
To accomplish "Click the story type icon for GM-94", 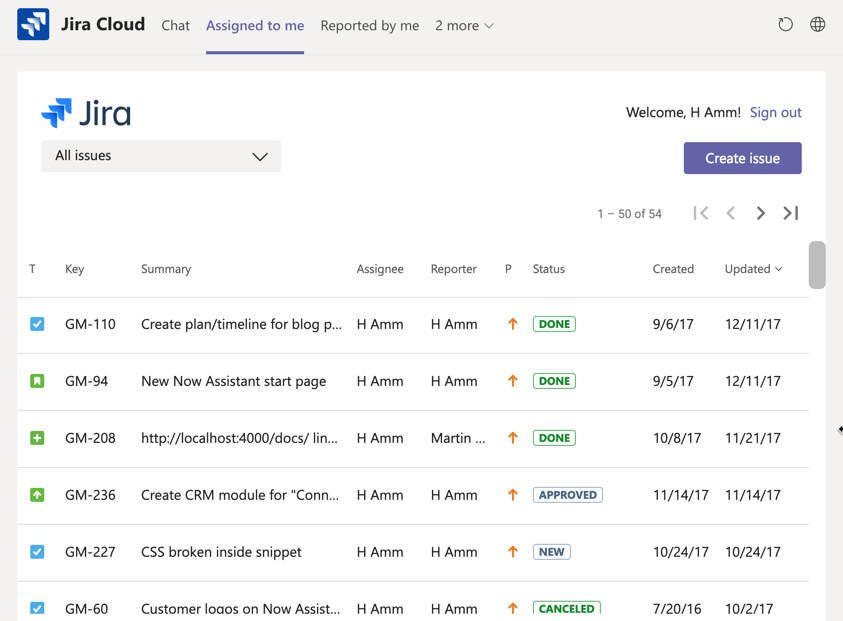I will [x=37, y=381].
